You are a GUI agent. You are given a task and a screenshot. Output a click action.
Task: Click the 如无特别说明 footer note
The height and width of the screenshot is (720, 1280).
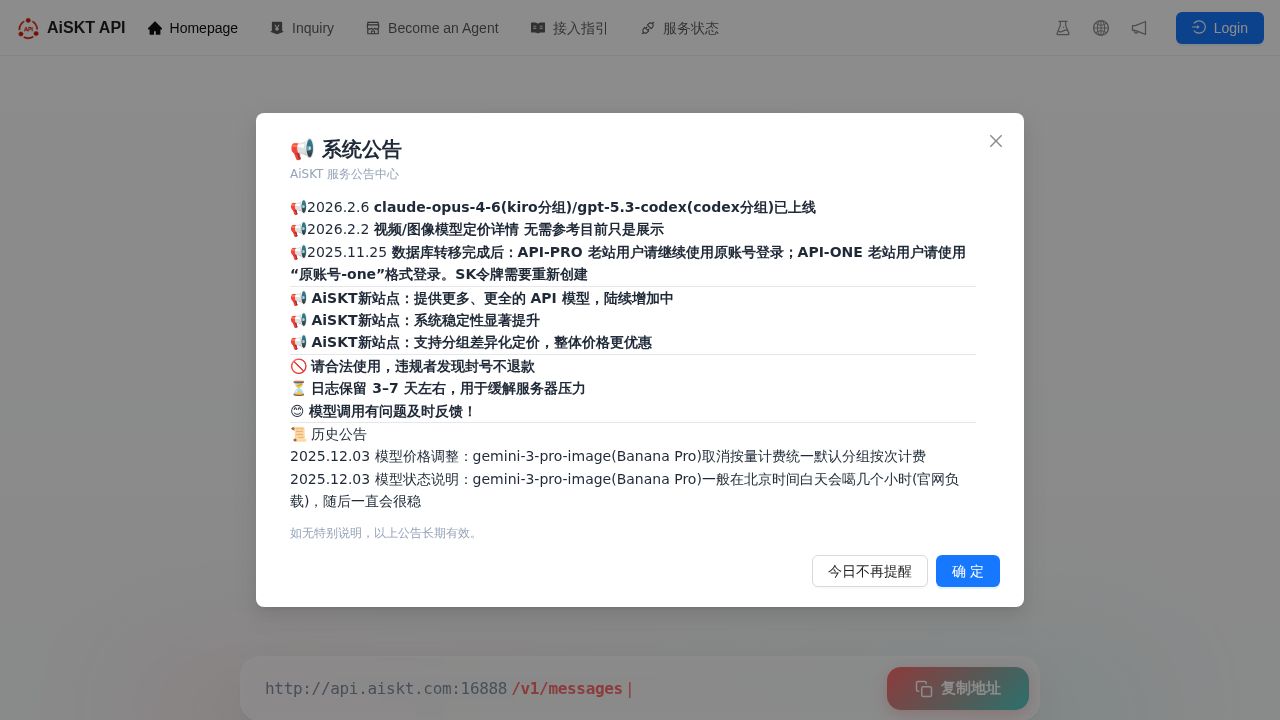(386, 533)
